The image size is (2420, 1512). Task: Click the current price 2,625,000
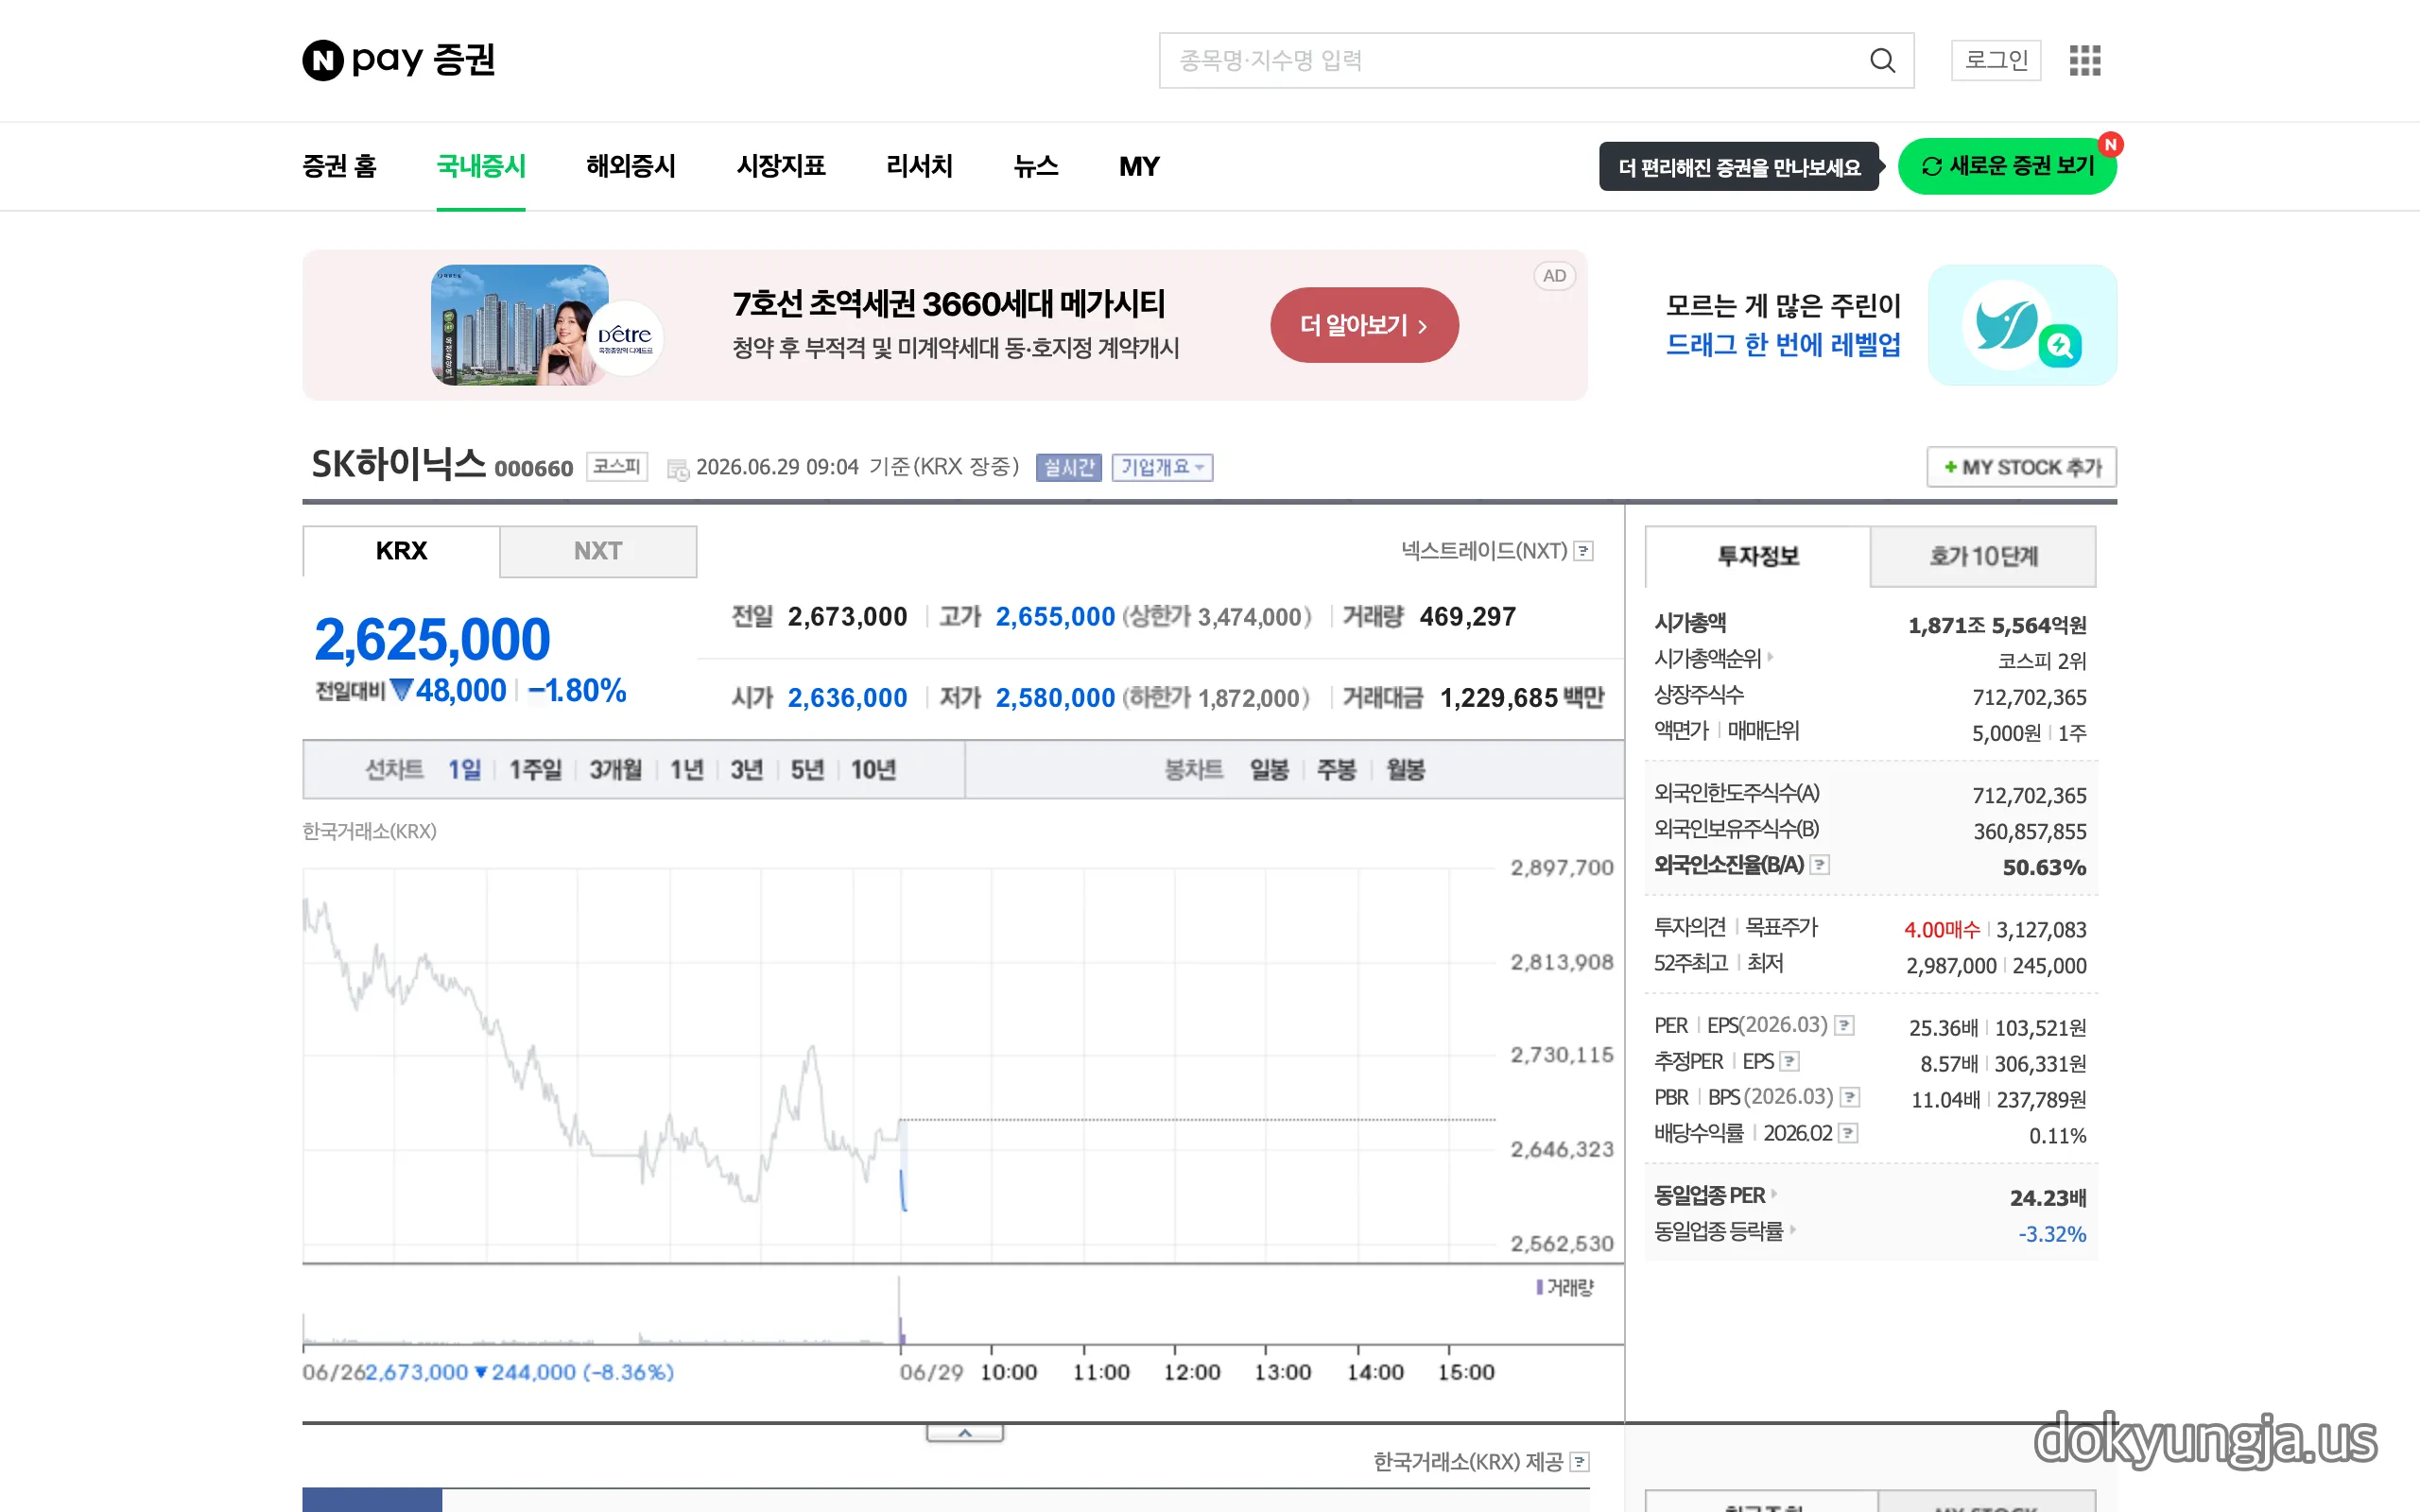pyautogui.click(x=432, y=639)
